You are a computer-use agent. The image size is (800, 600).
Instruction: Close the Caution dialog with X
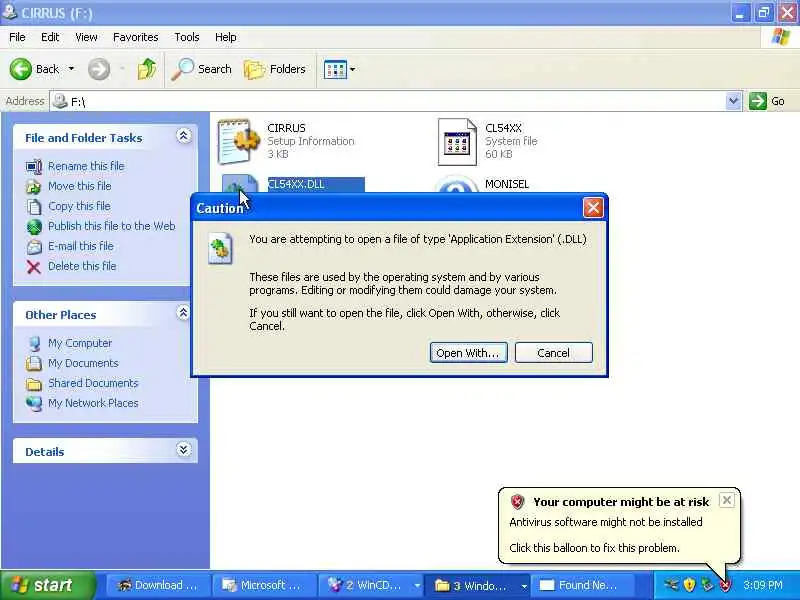[593, 208]
